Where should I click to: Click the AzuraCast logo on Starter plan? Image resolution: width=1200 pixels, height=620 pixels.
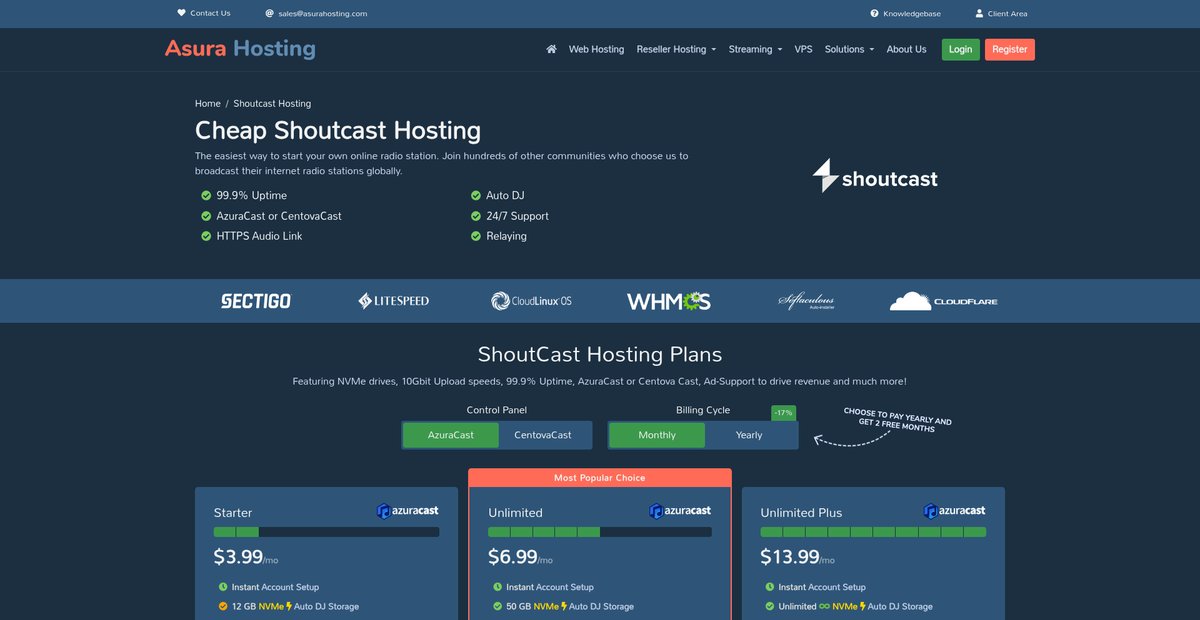click(407, 511)
